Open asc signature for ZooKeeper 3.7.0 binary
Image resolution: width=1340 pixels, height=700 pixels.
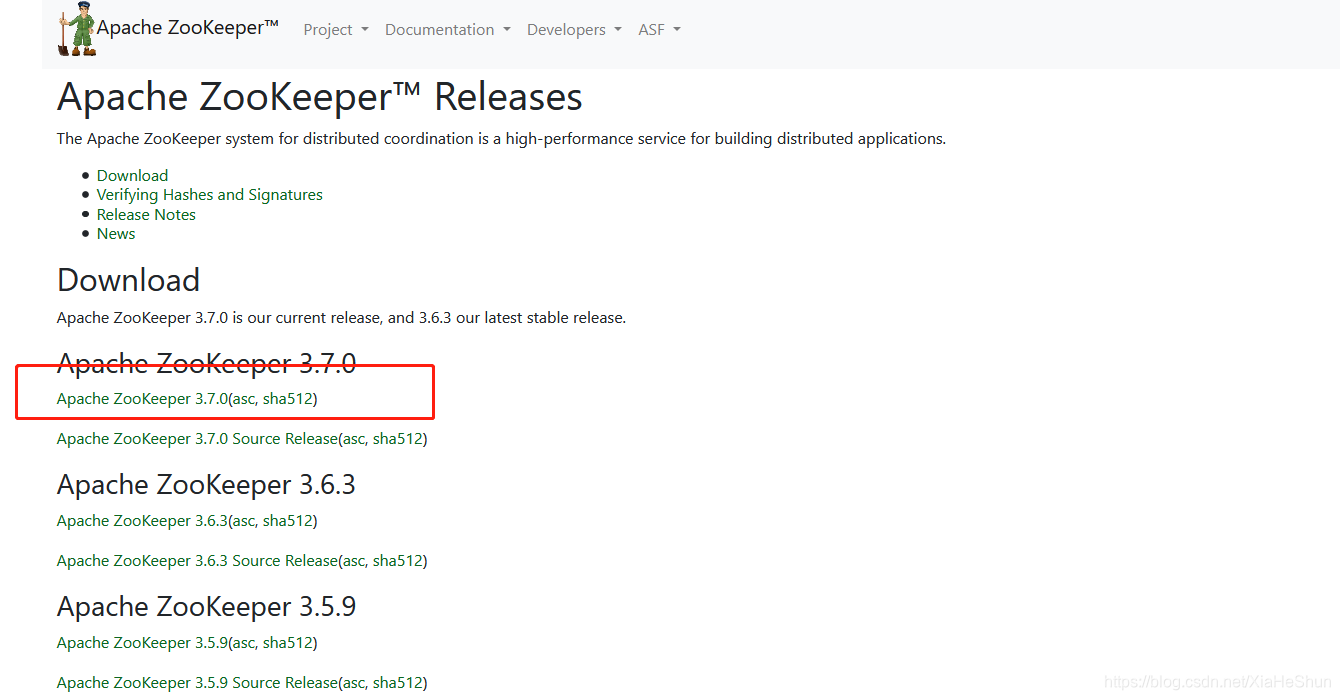click(x=244, y=399)
